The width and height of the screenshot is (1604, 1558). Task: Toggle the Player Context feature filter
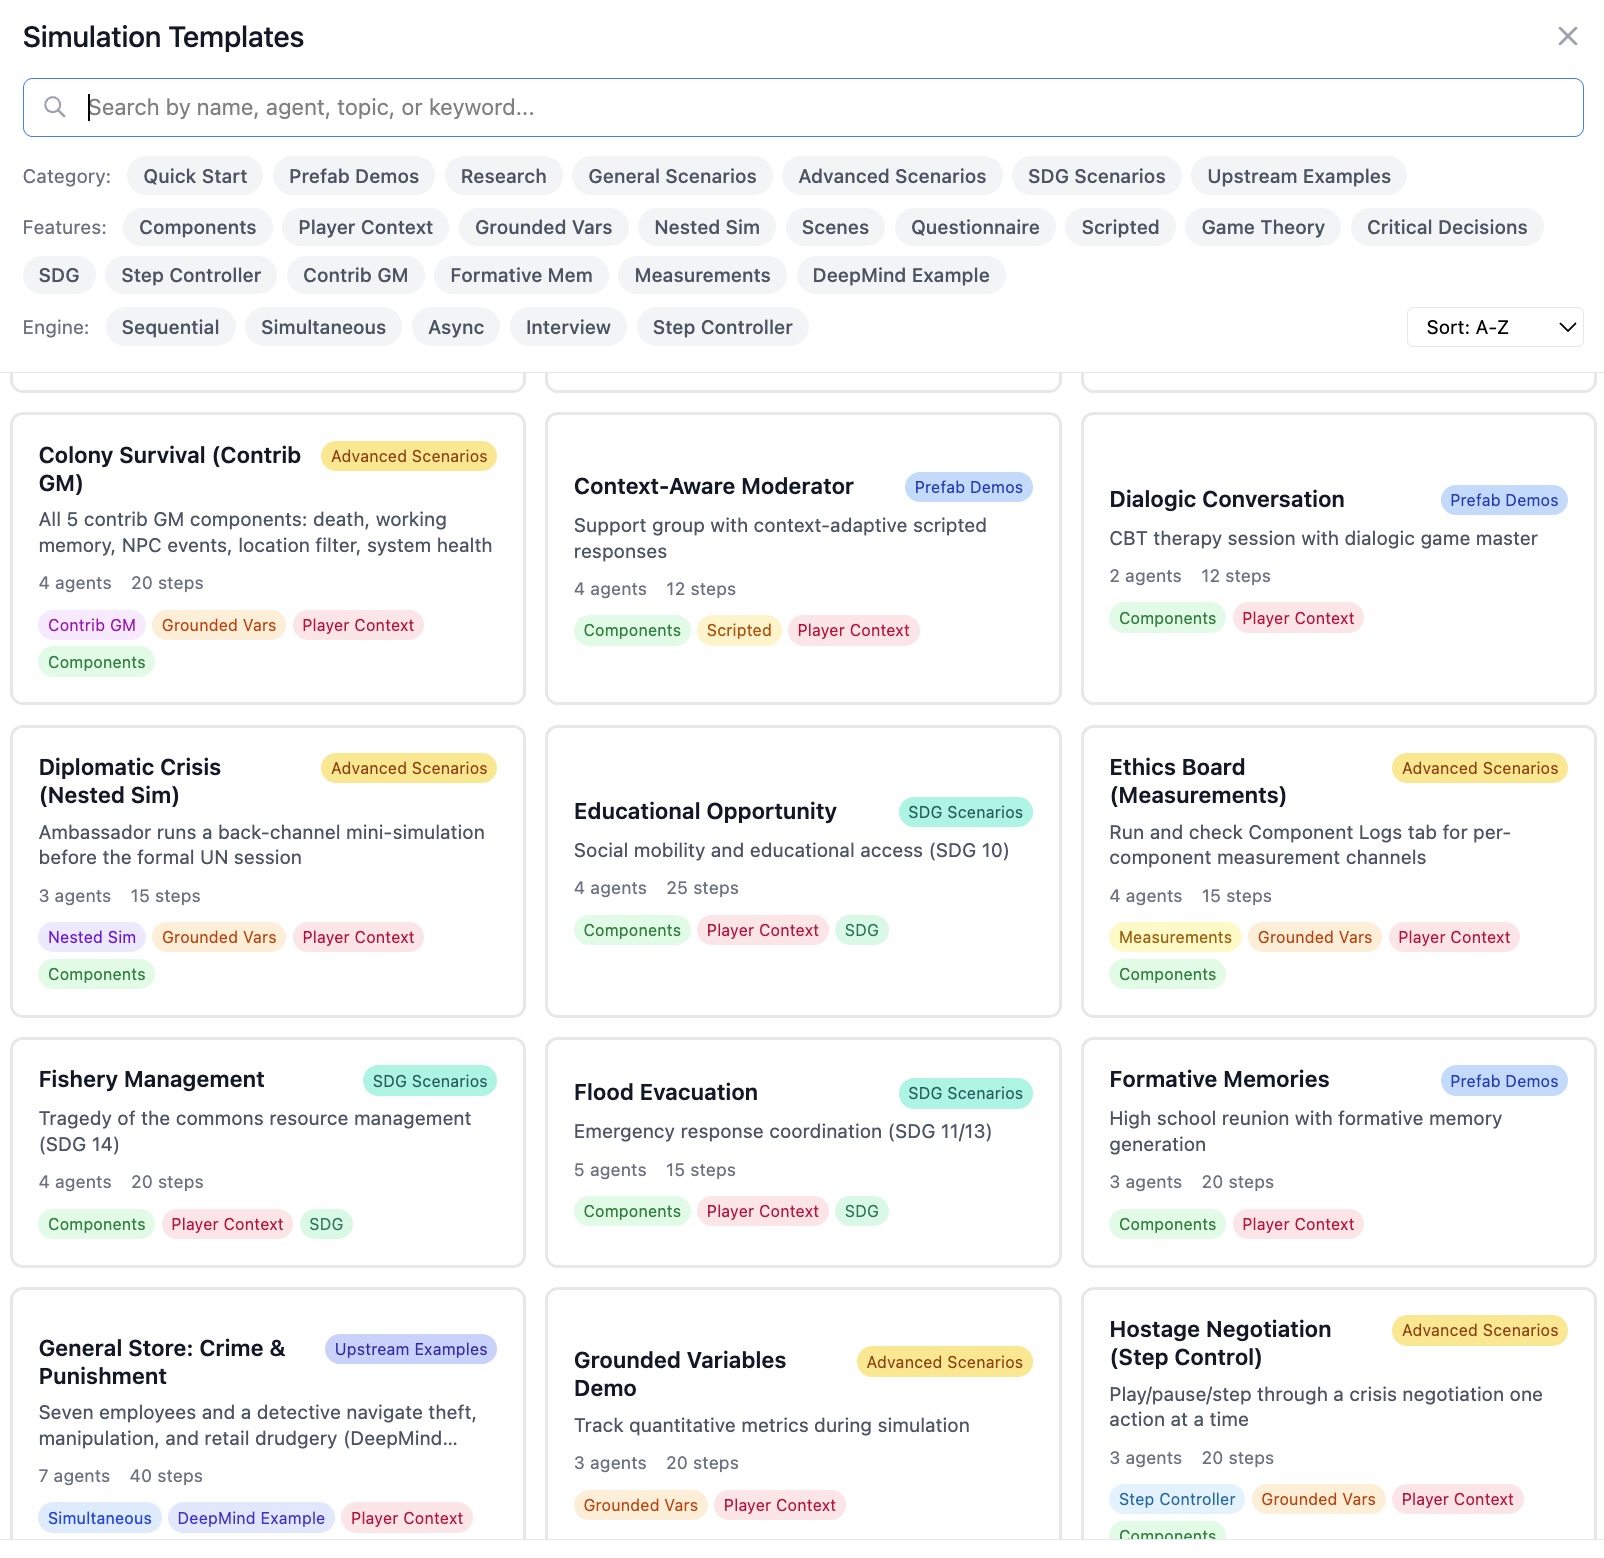365,227
